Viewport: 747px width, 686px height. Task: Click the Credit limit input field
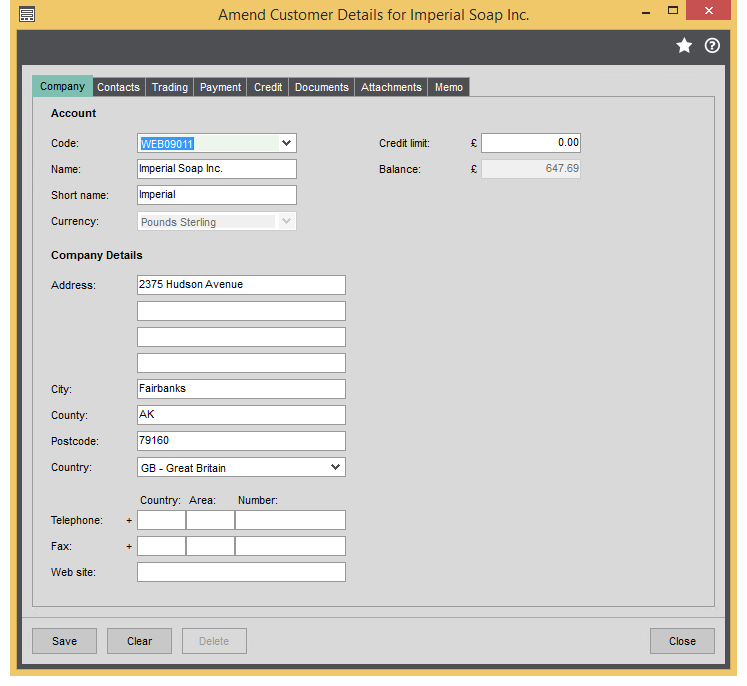tap(530, 143)
